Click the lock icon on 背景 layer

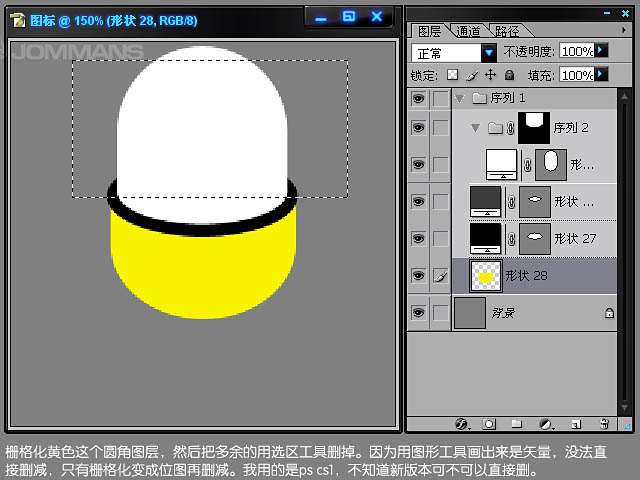coord(609,313)
